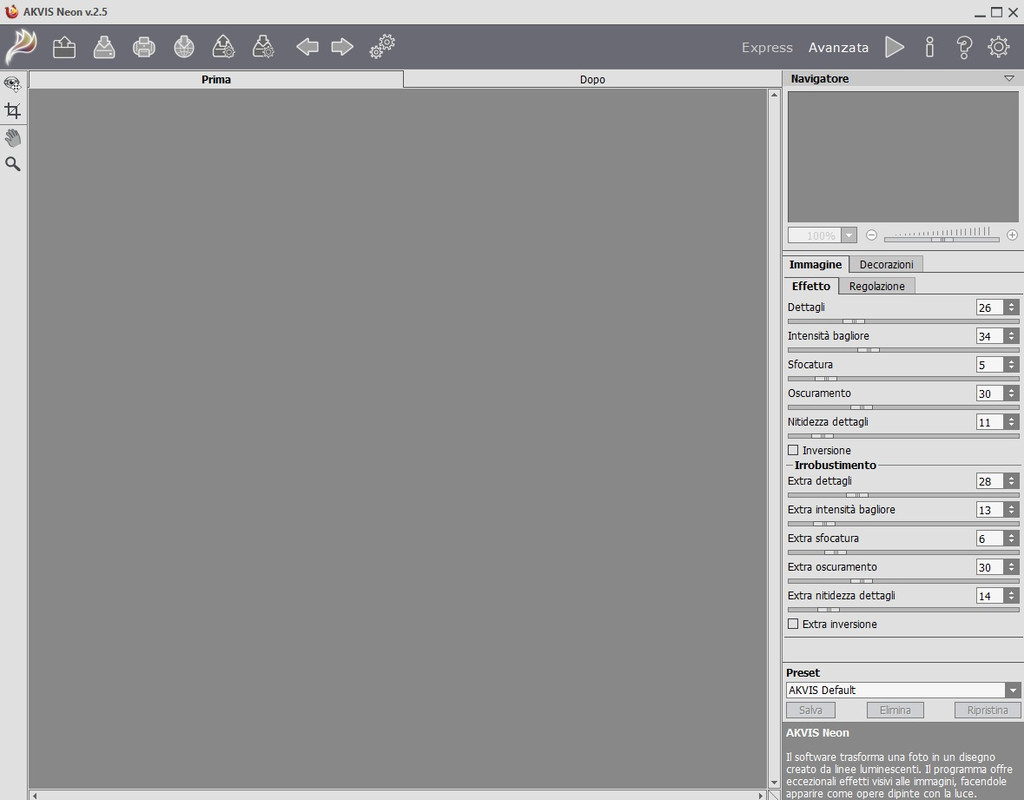1024x800 pixels.
Task: Run processing with the play triangle
Action: (895, 47)
